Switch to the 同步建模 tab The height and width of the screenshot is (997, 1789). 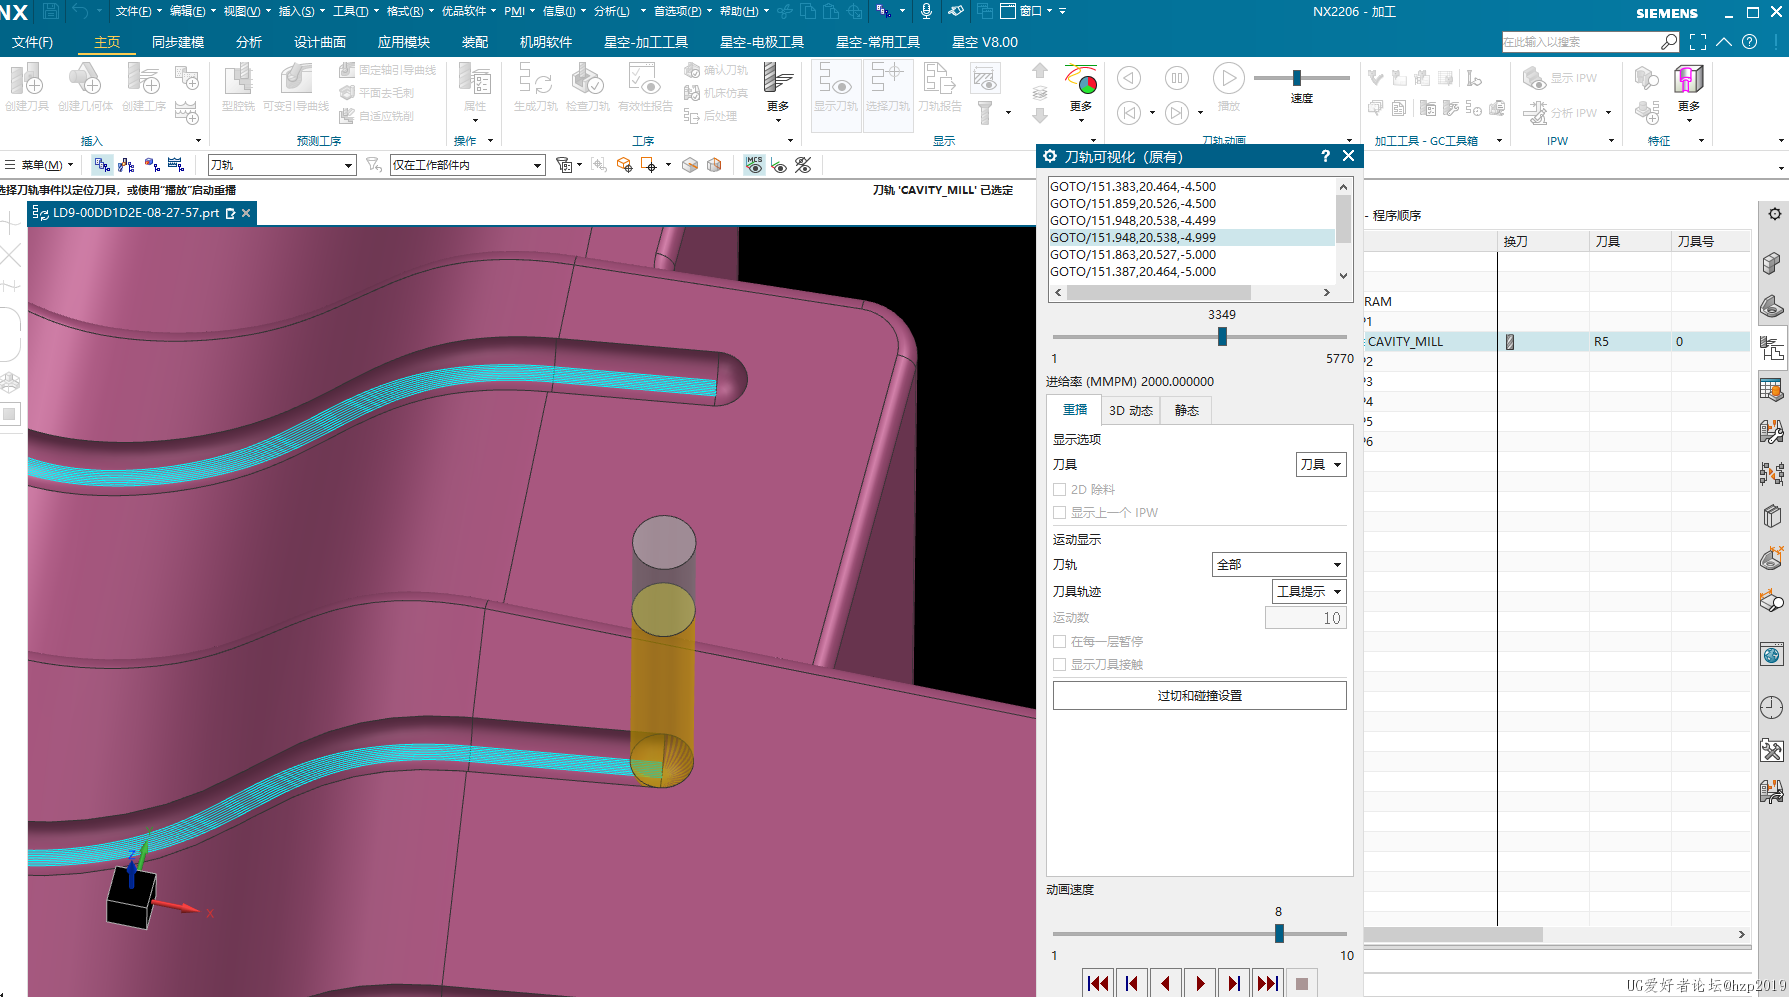pyautogui.click(x=178, y=42)
